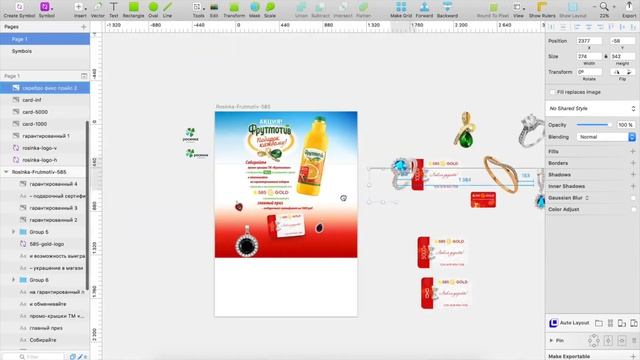
Task: Click the emerald pendant image on canvas
Action: coord(465,130)
